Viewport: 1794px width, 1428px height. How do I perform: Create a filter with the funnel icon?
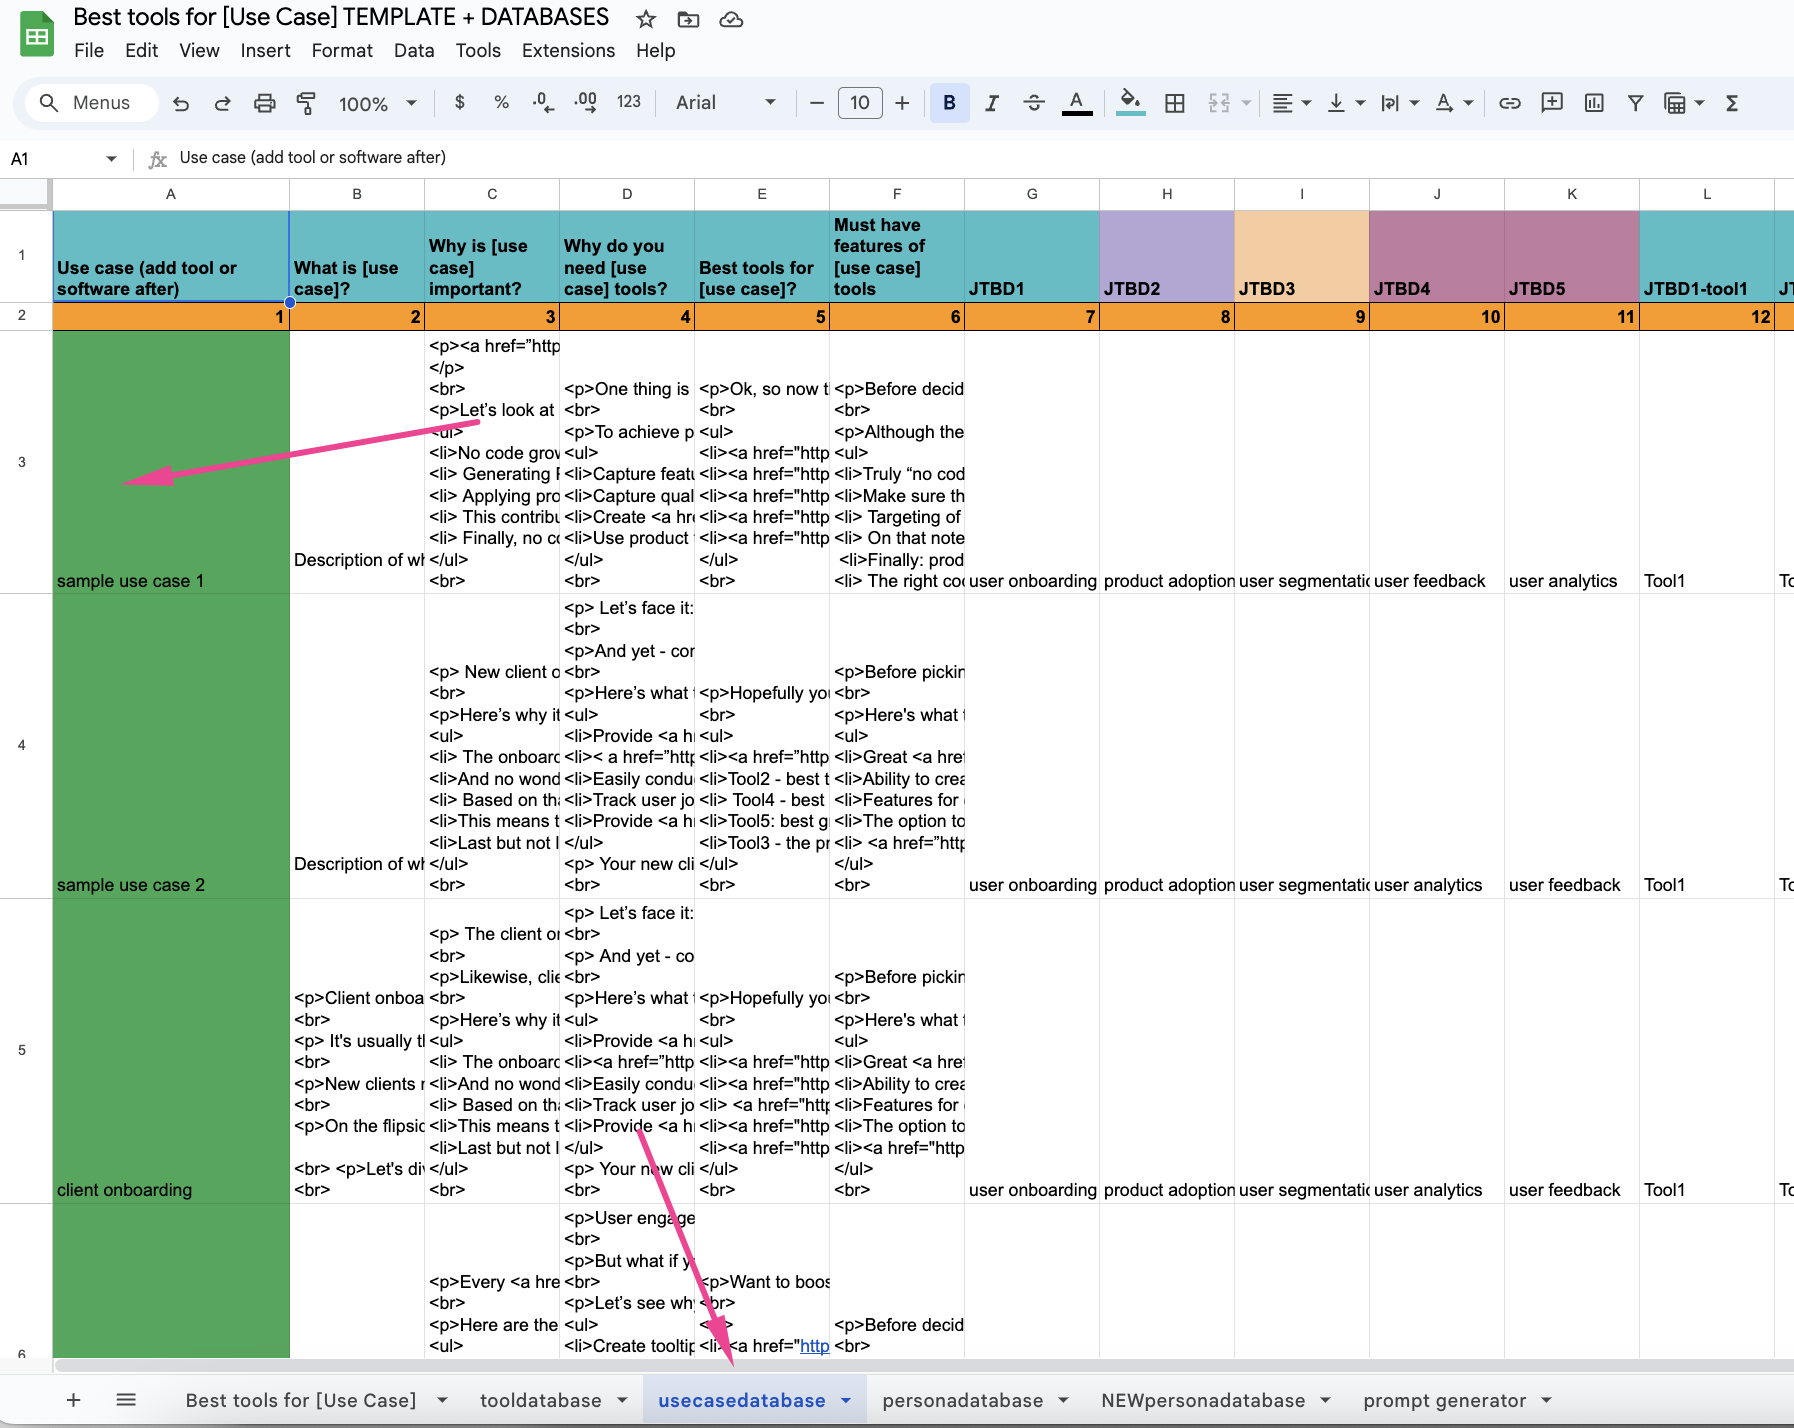coord(1636,103)
